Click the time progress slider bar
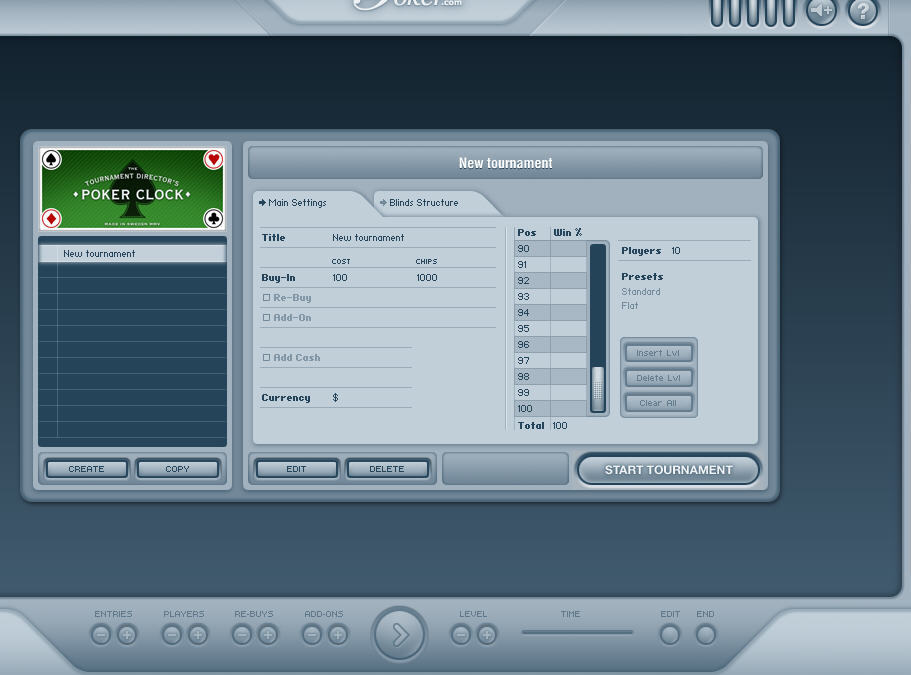 pyautogui.click(x=577, y=632)
